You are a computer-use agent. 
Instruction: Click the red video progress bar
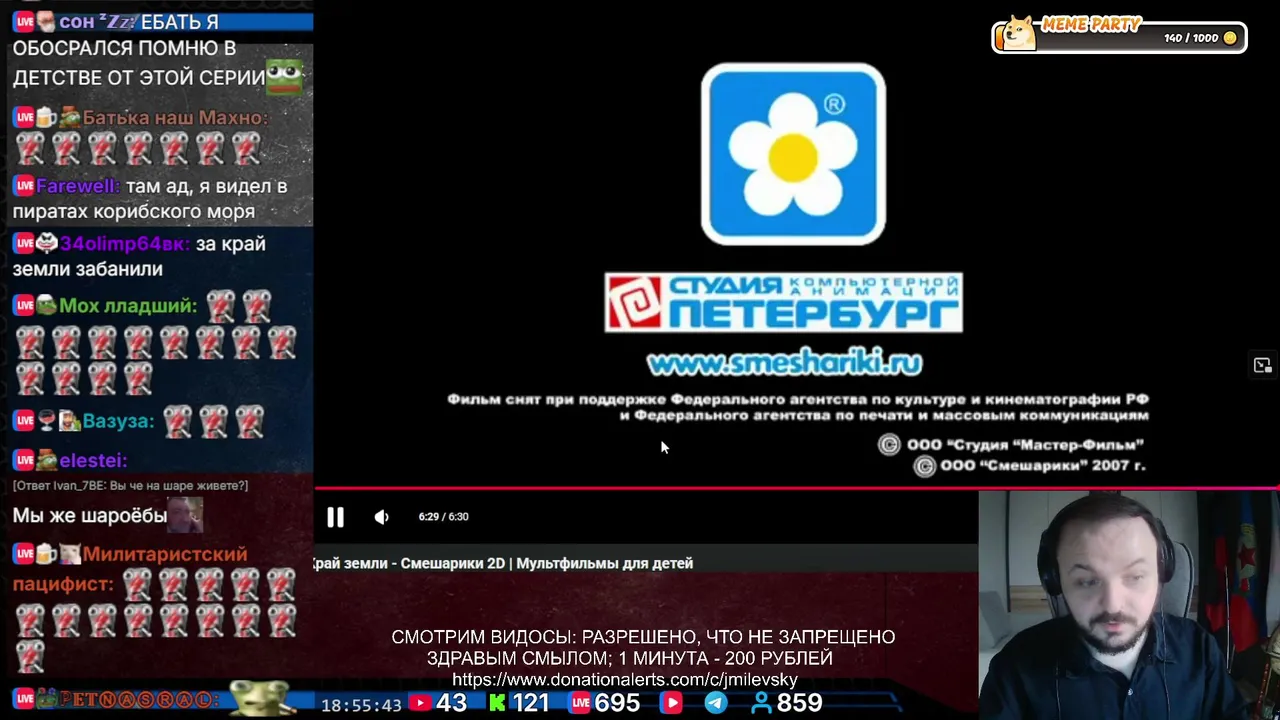(x=797, y=488)
